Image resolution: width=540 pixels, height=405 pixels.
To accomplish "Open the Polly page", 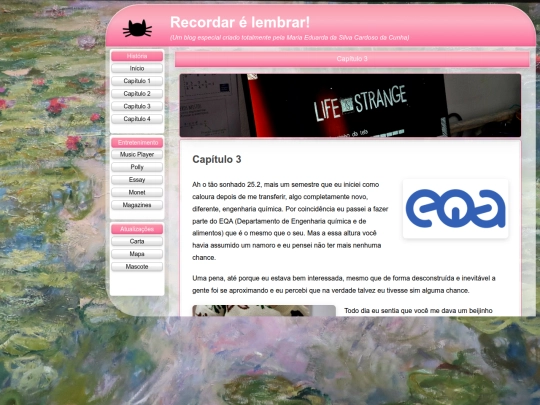I will (x=137, y=167).
